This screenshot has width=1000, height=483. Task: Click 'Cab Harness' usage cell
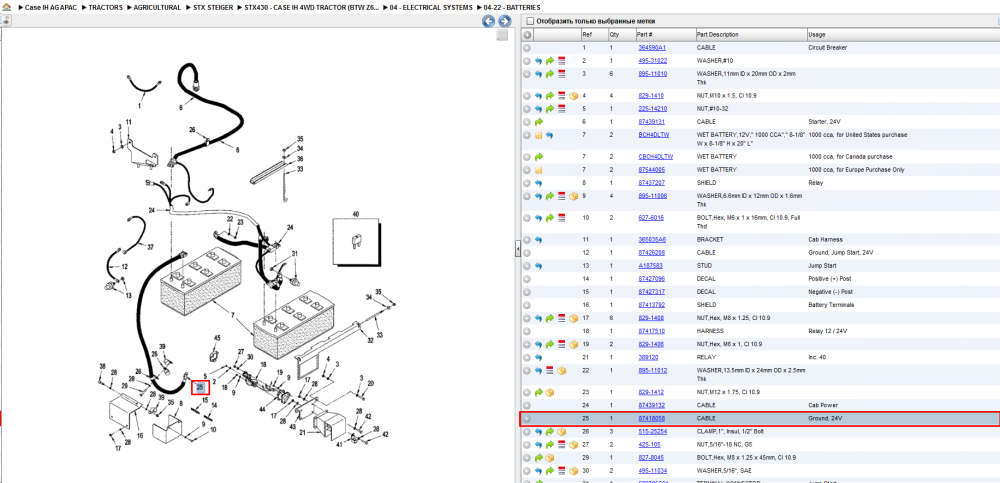coord(825,240)
